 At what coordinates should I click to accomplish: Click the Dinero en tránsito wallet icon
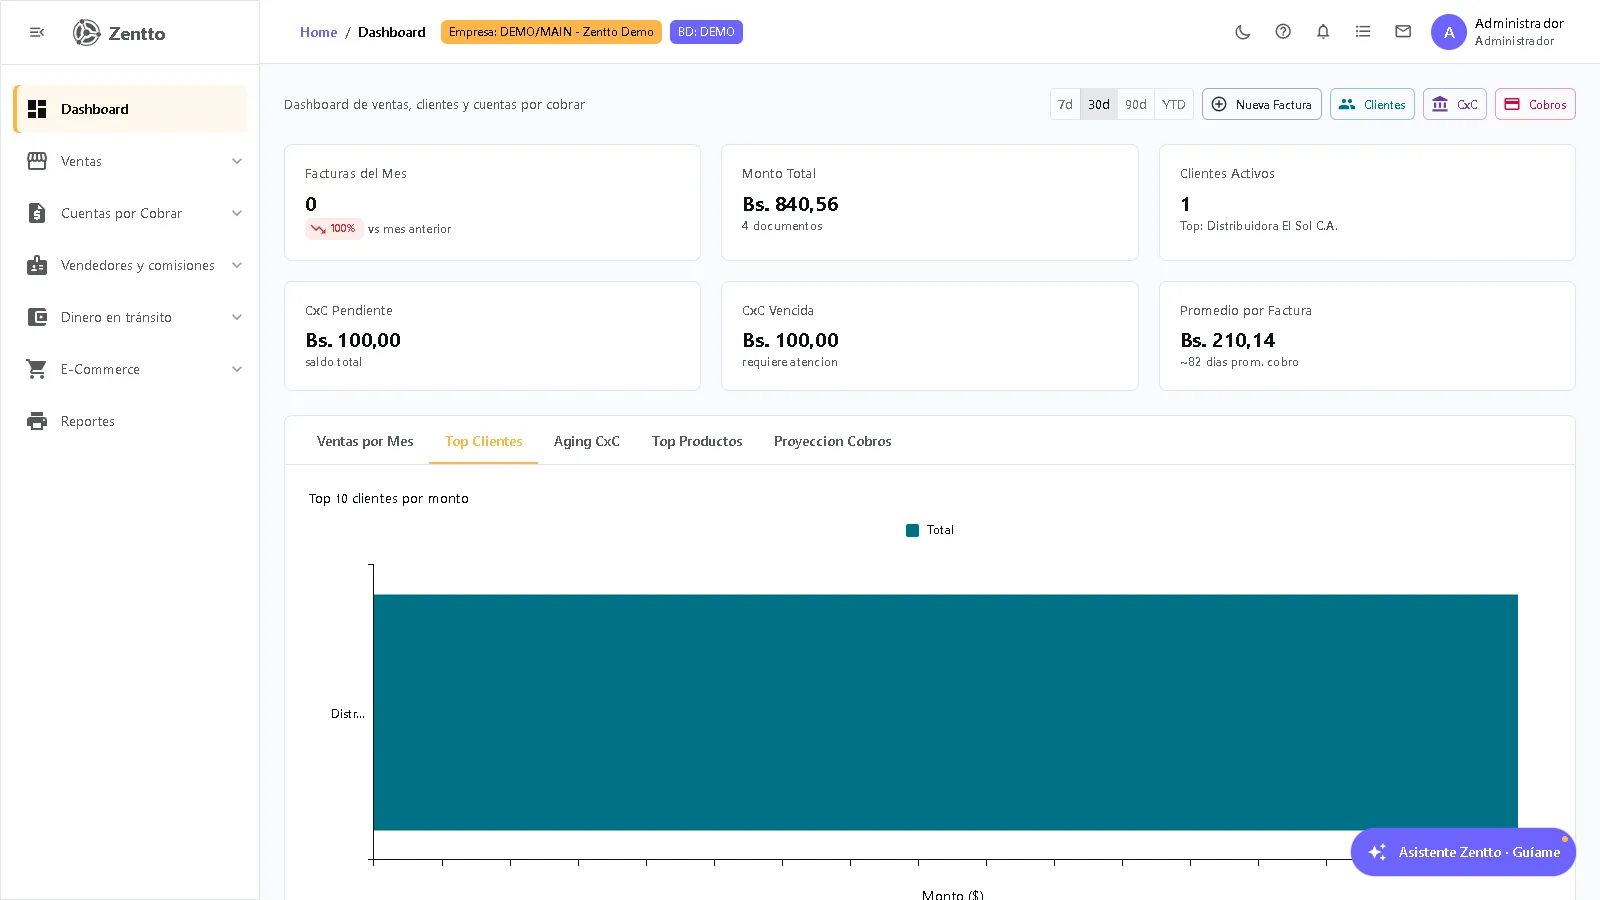[37, 317]
